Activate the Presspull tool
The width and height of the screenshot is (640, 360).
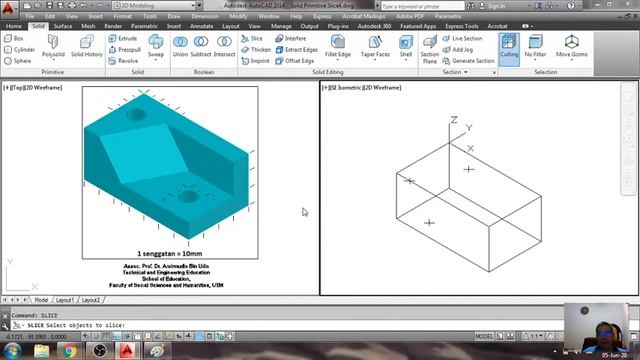pos(124,50)
